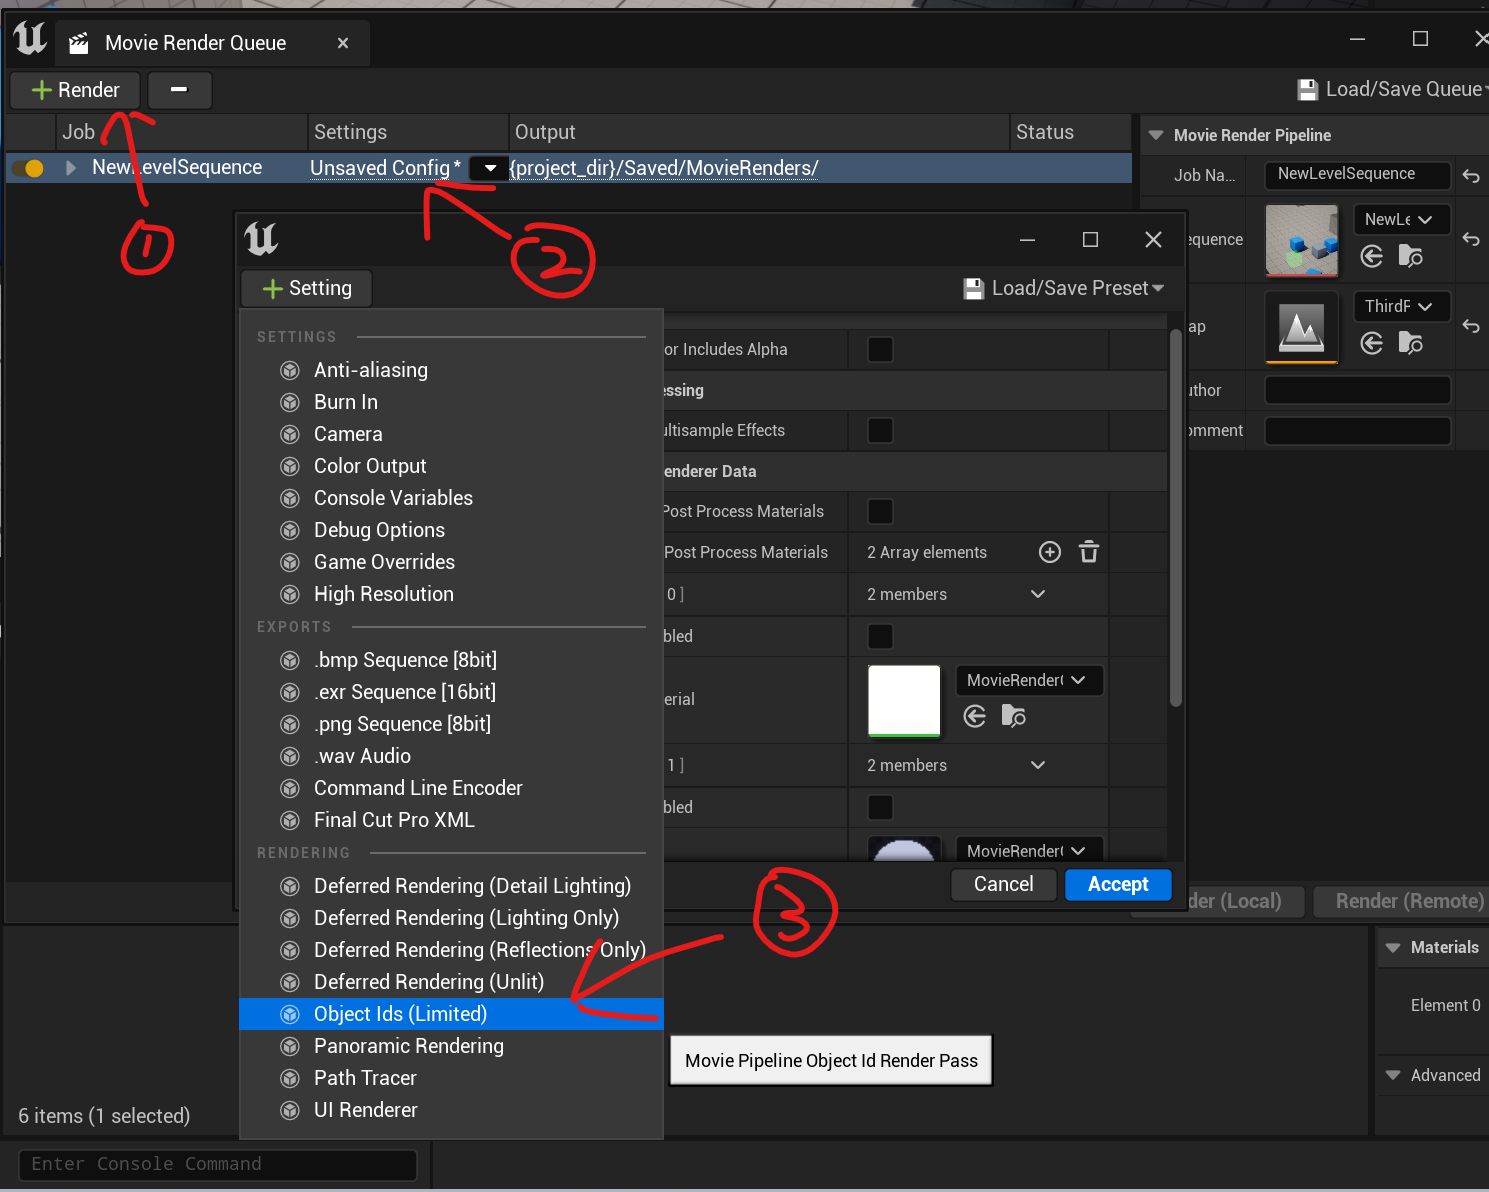
Task: Open second MovieRender material dropdown
Action: 1029,850
